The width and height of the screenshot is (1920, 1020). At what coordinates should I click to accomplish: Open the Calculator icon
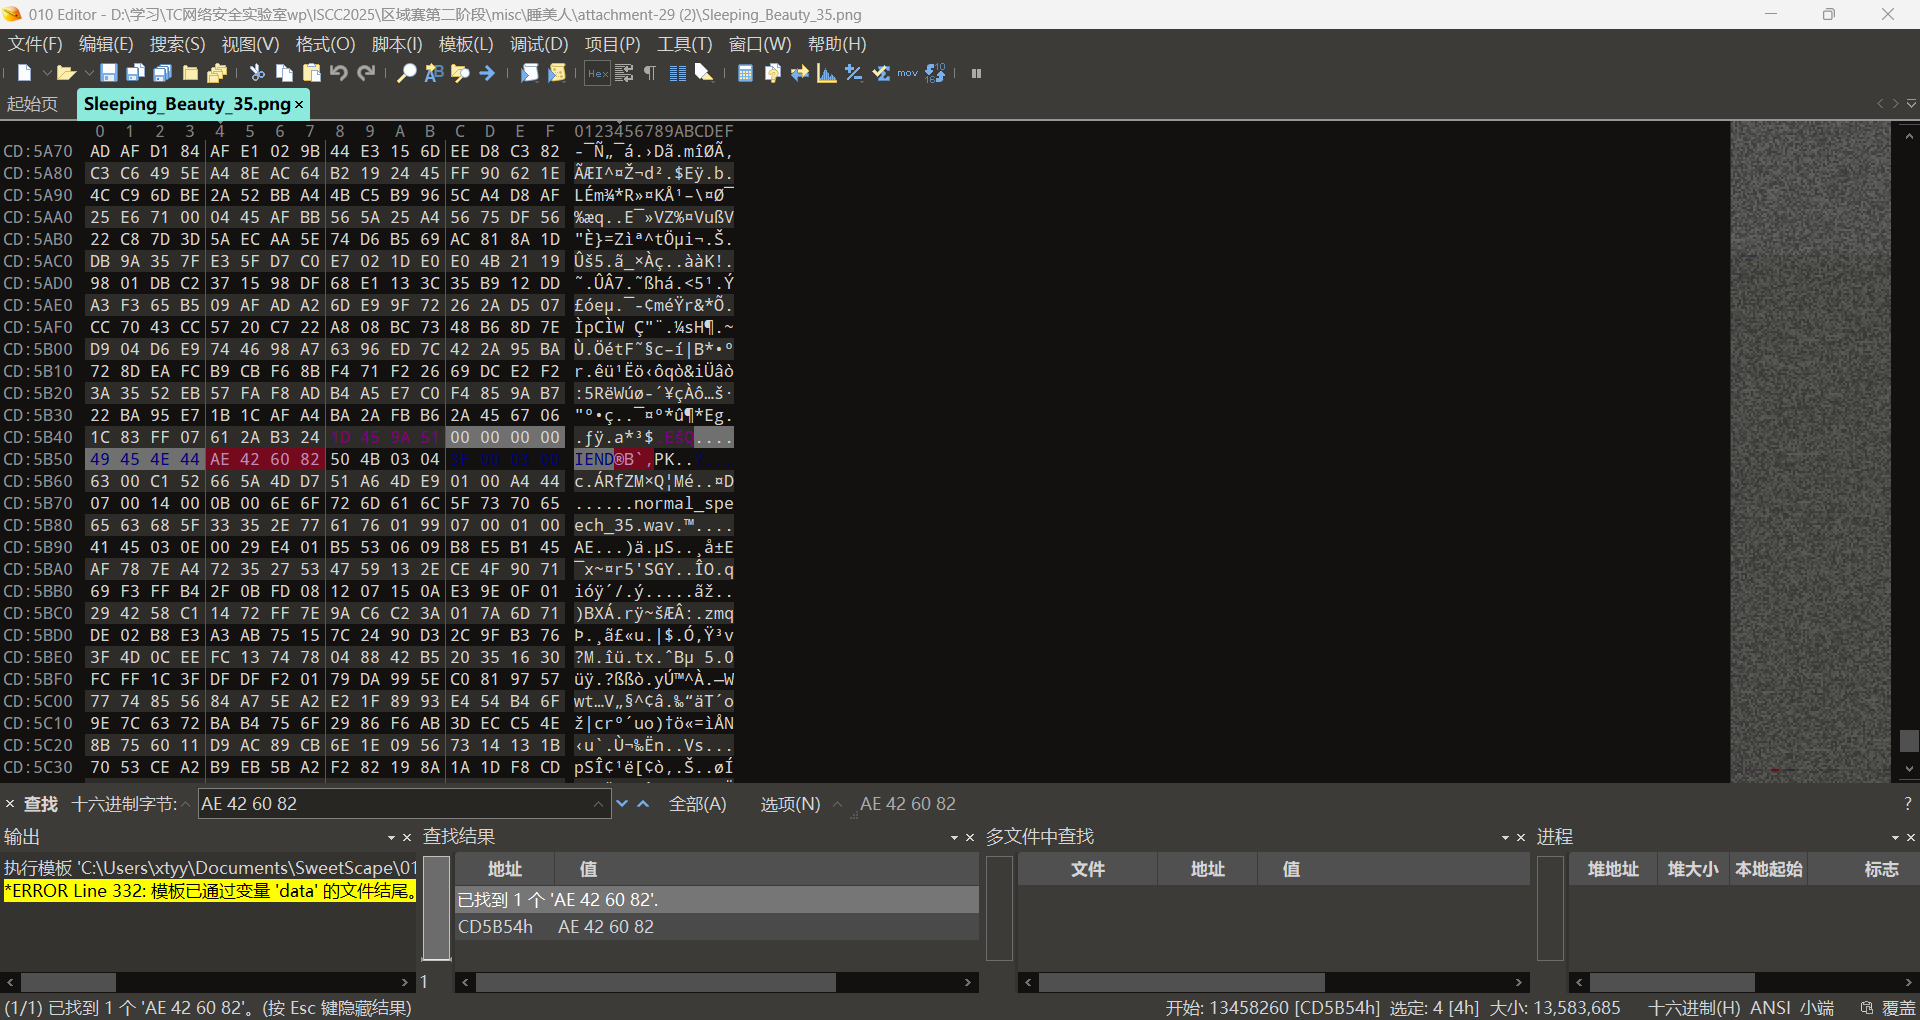click(745, 73)
